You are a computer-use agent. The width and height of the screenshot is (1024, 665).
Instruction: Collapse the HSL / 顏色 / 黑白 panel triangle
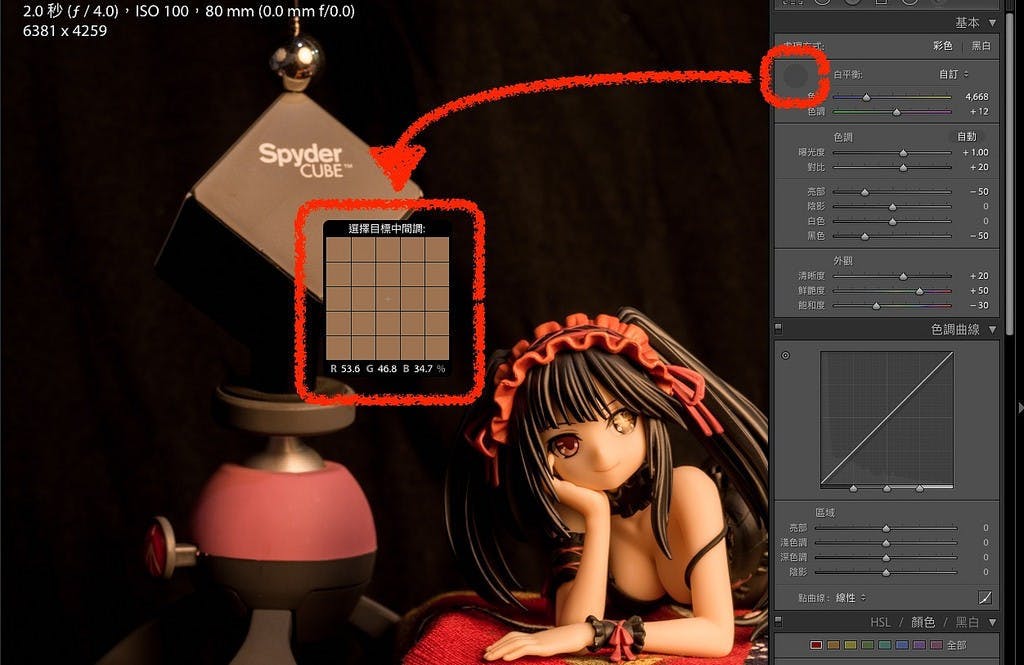click(x=993, y=622)
